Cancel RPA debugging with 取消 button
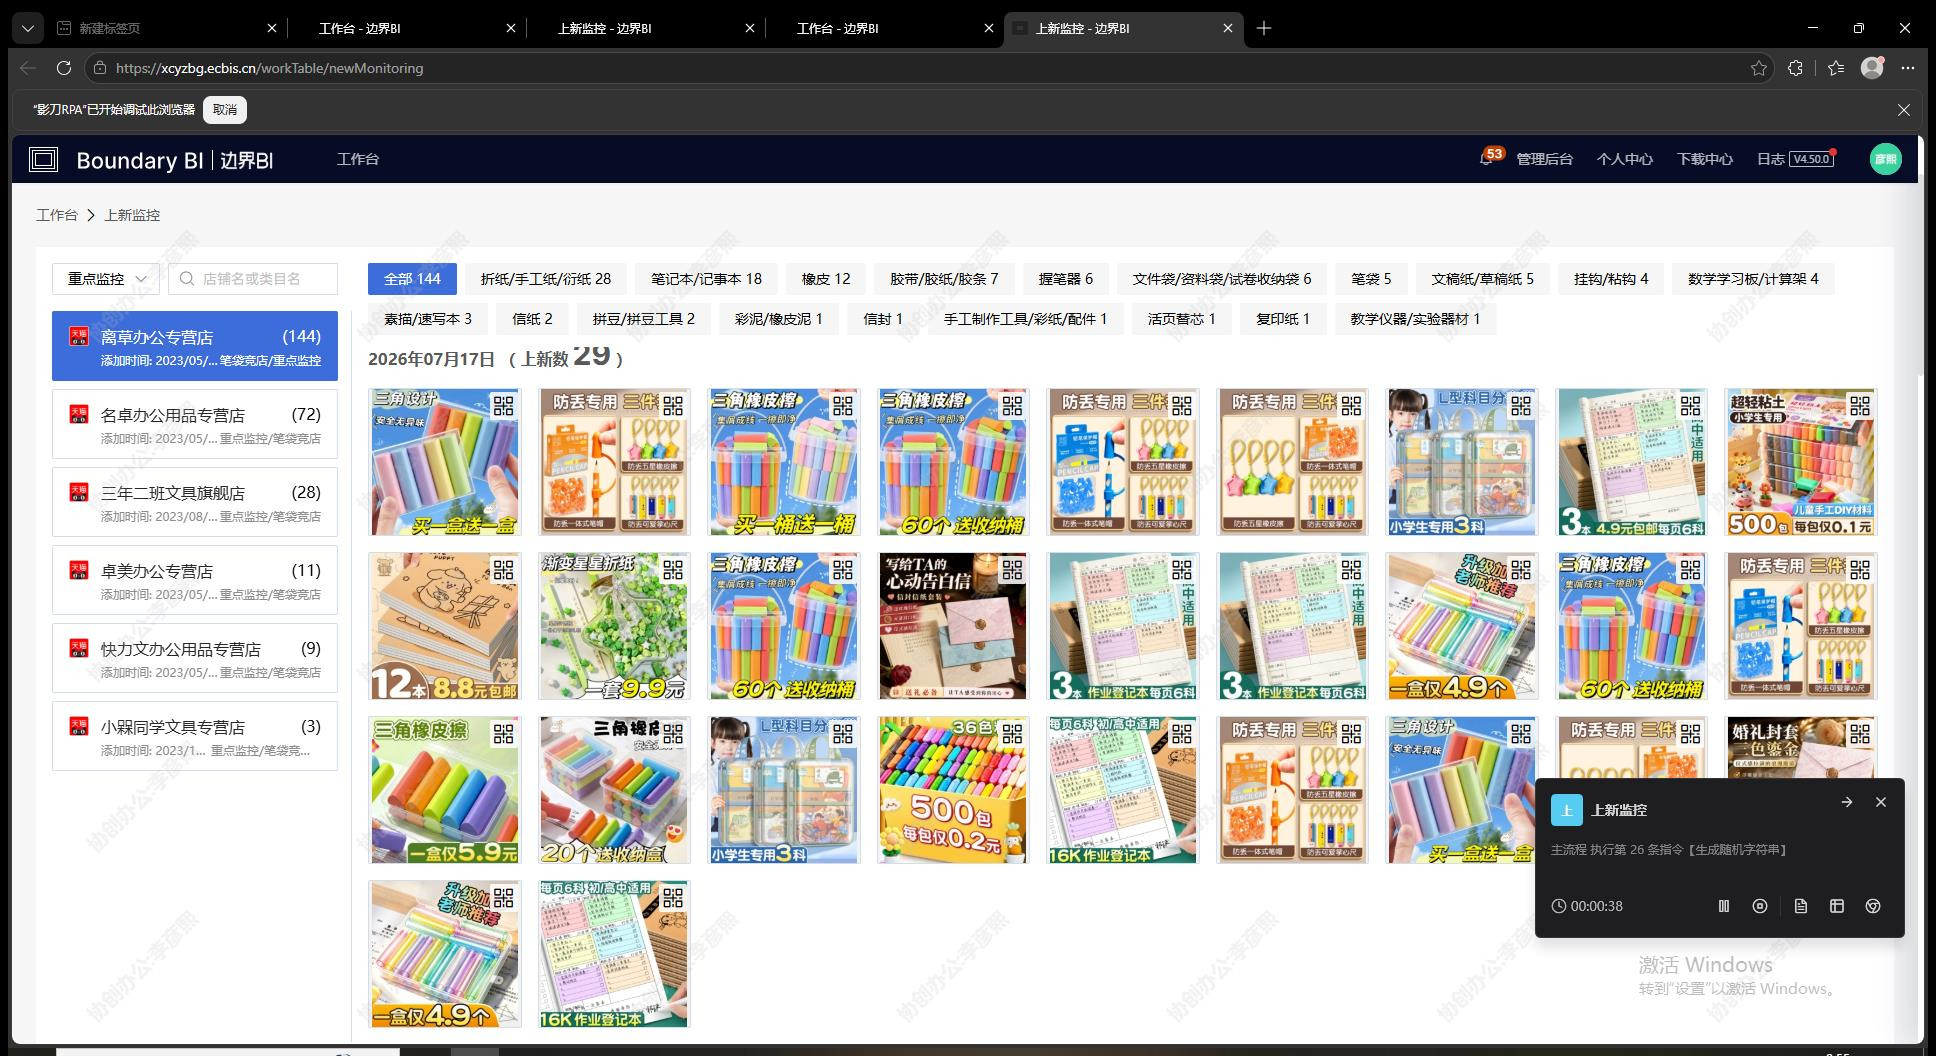The width and height of the screenshot is (1936, 1056). 225,110
